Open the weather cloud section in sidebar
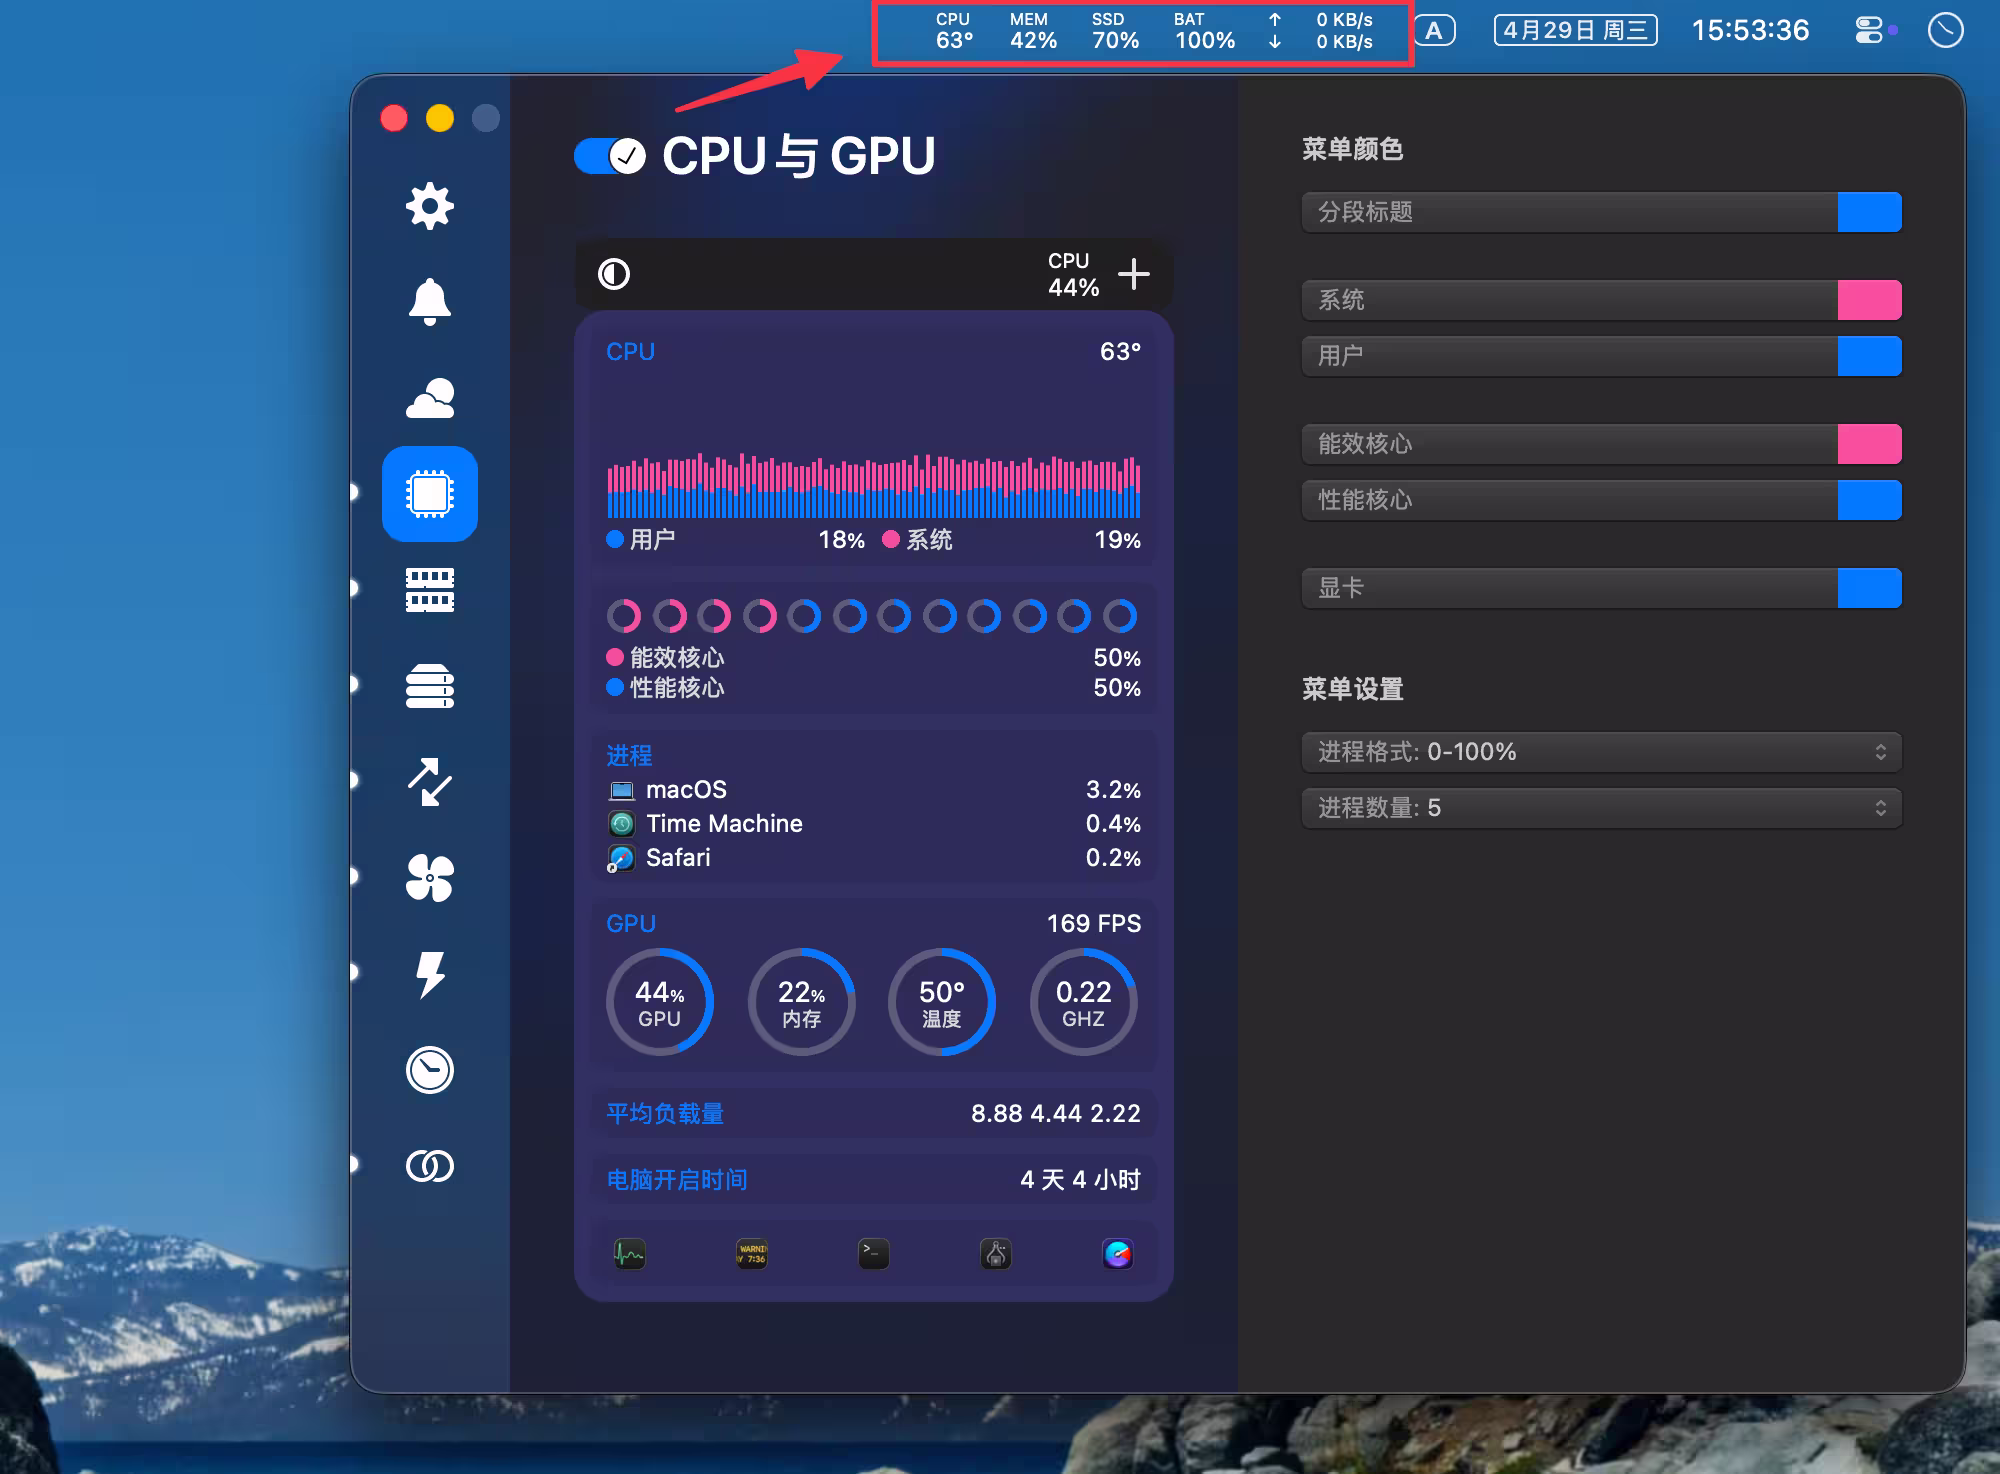The image size is (2000, 1474). [x=429, y=398]
